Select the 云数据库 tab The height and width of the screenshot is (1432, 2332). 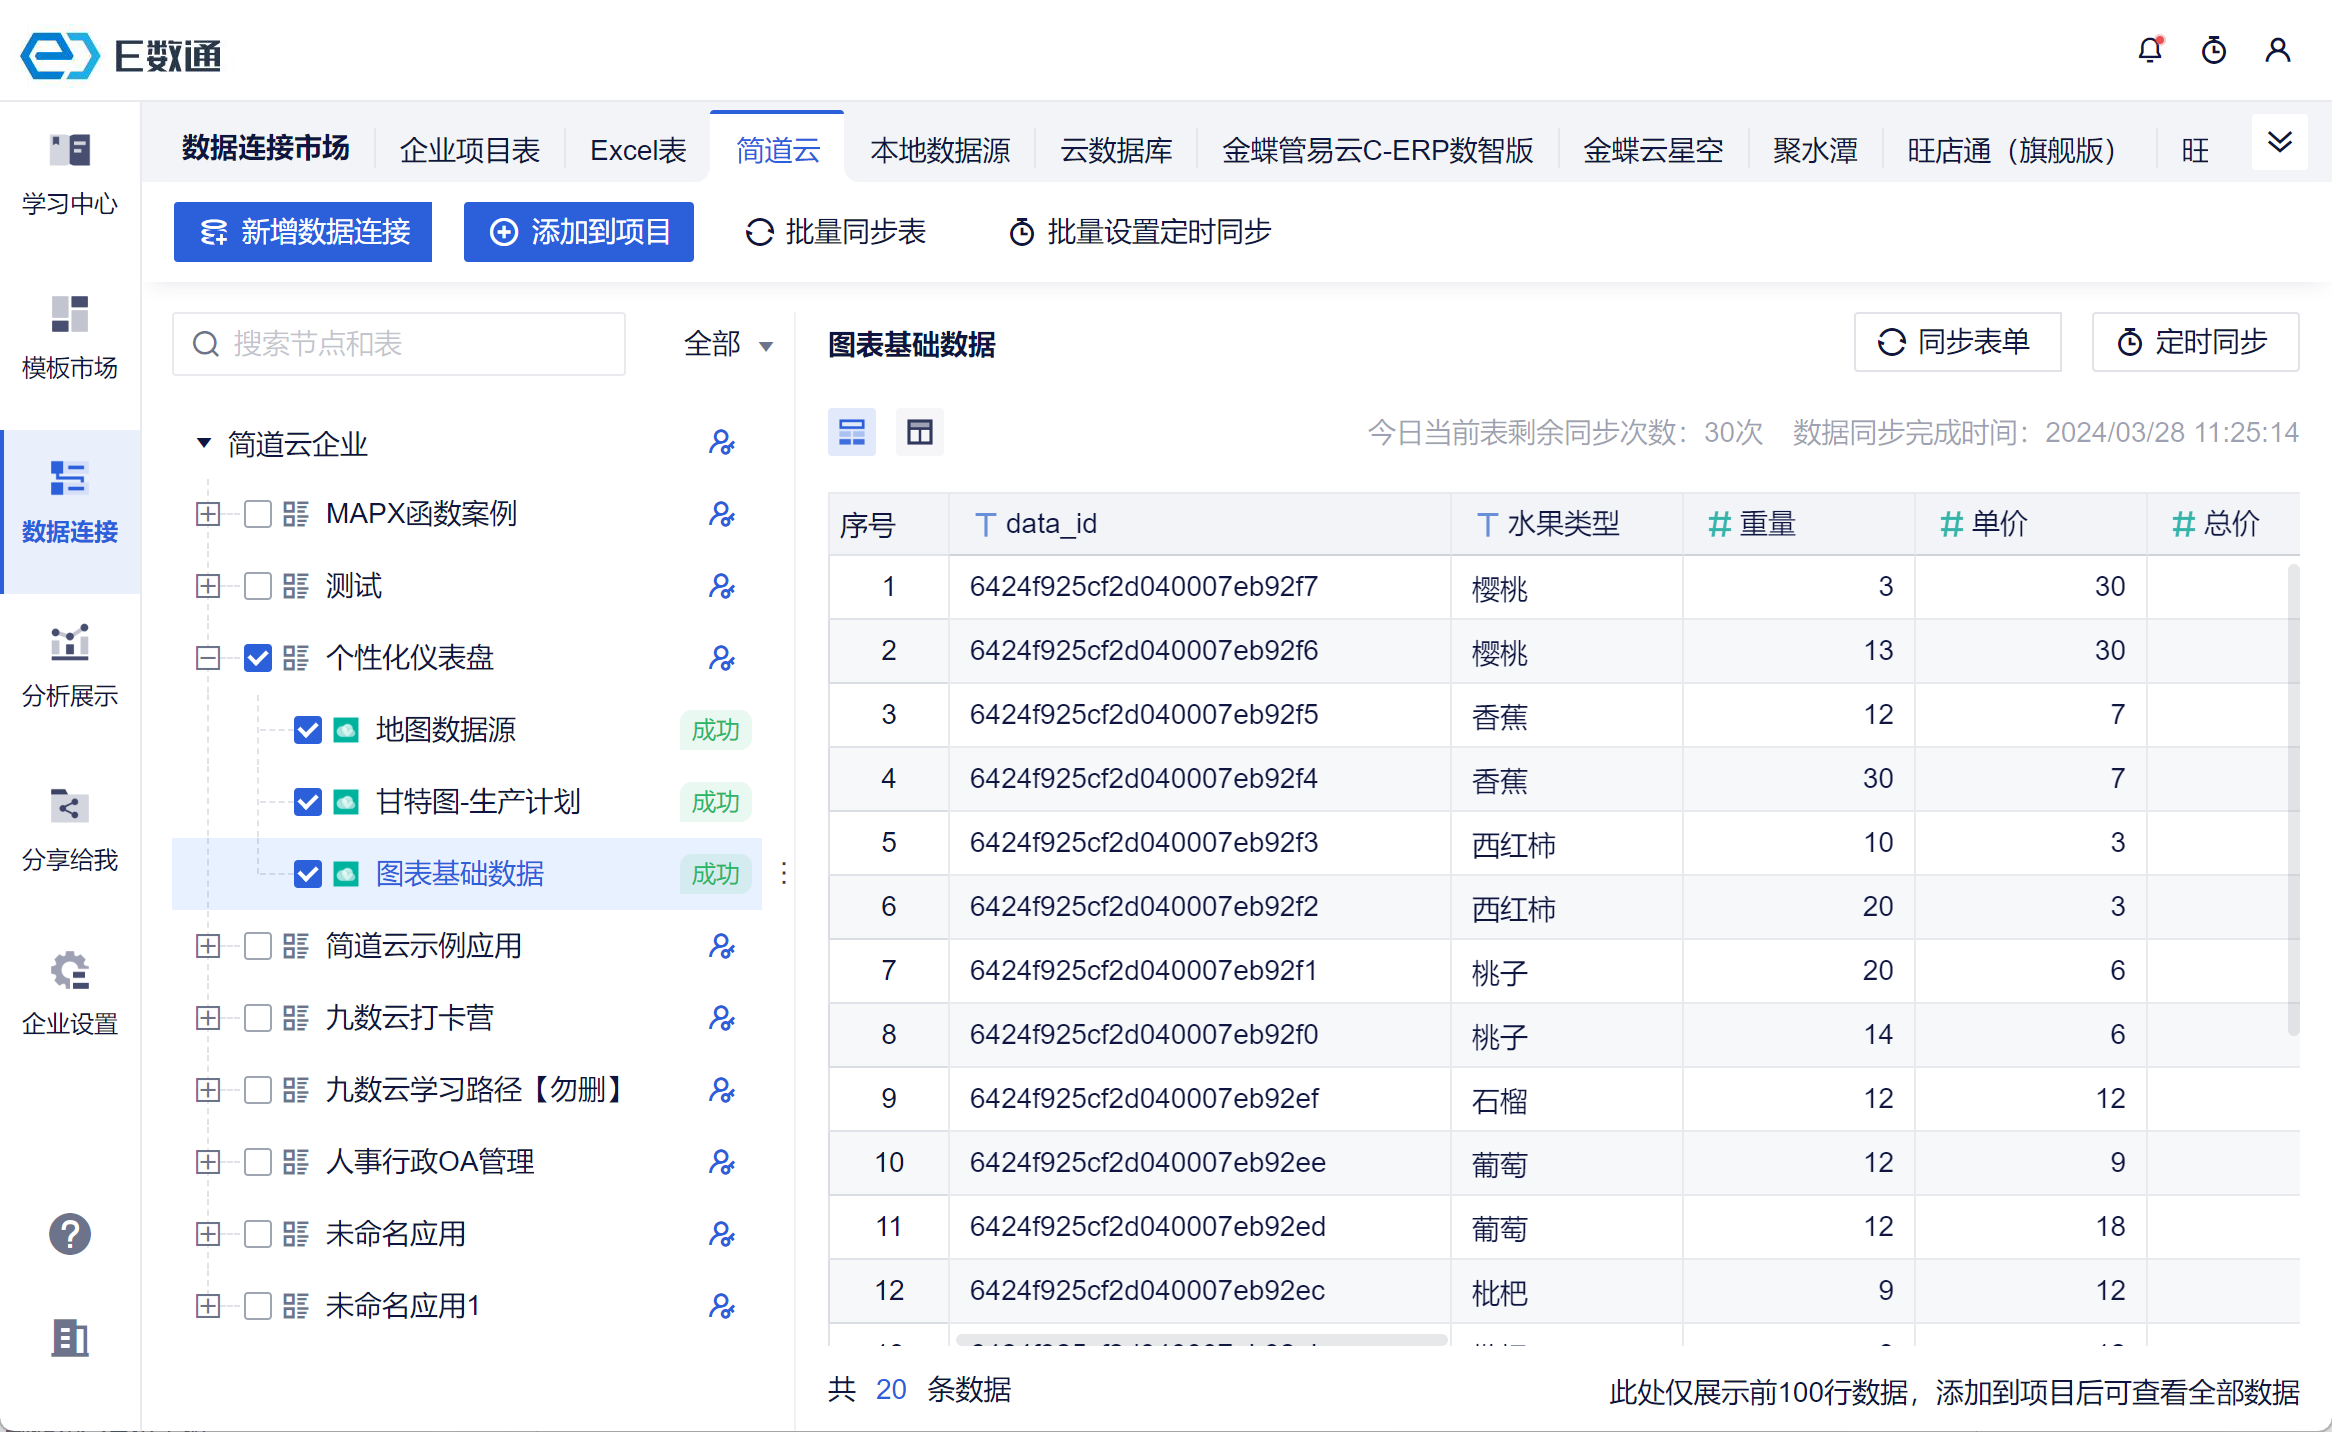pyautogui.click(x=1116, y=150)
